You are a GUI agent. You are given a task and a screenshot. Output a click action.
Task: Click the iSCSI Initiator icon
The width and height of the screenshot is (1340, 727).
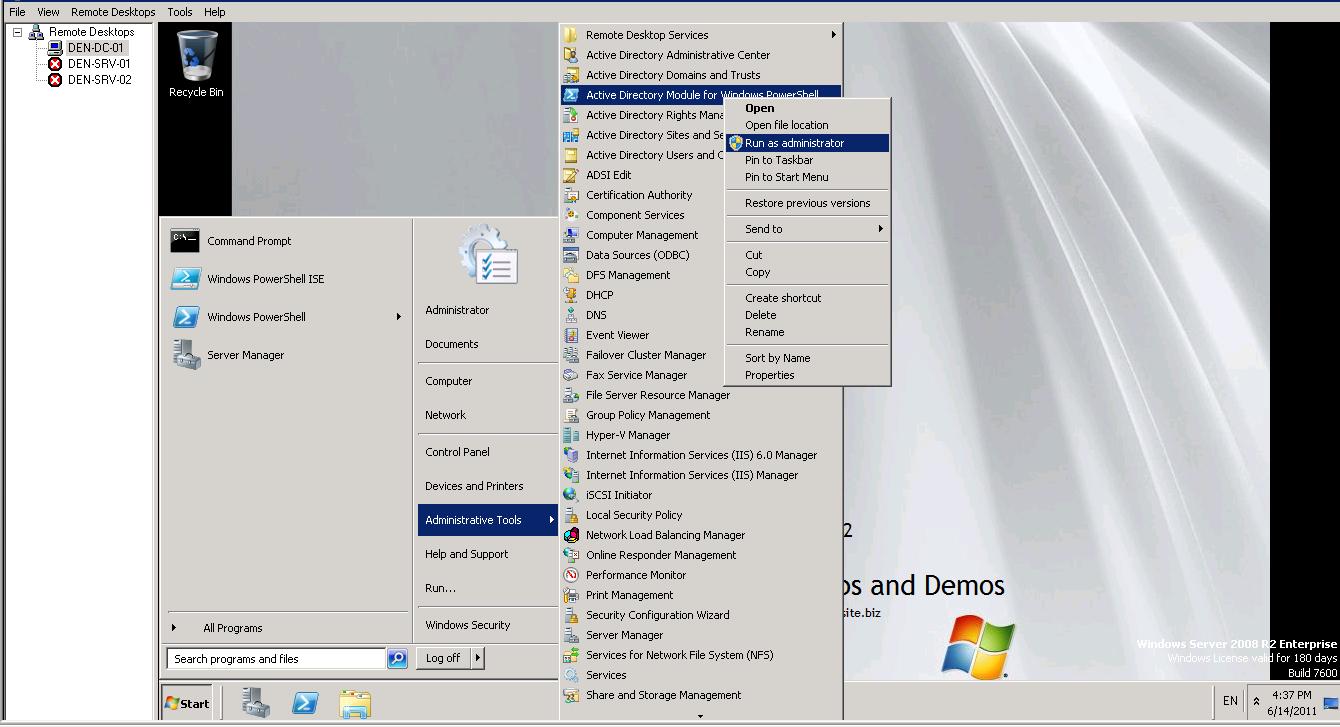tap(571, 495)
